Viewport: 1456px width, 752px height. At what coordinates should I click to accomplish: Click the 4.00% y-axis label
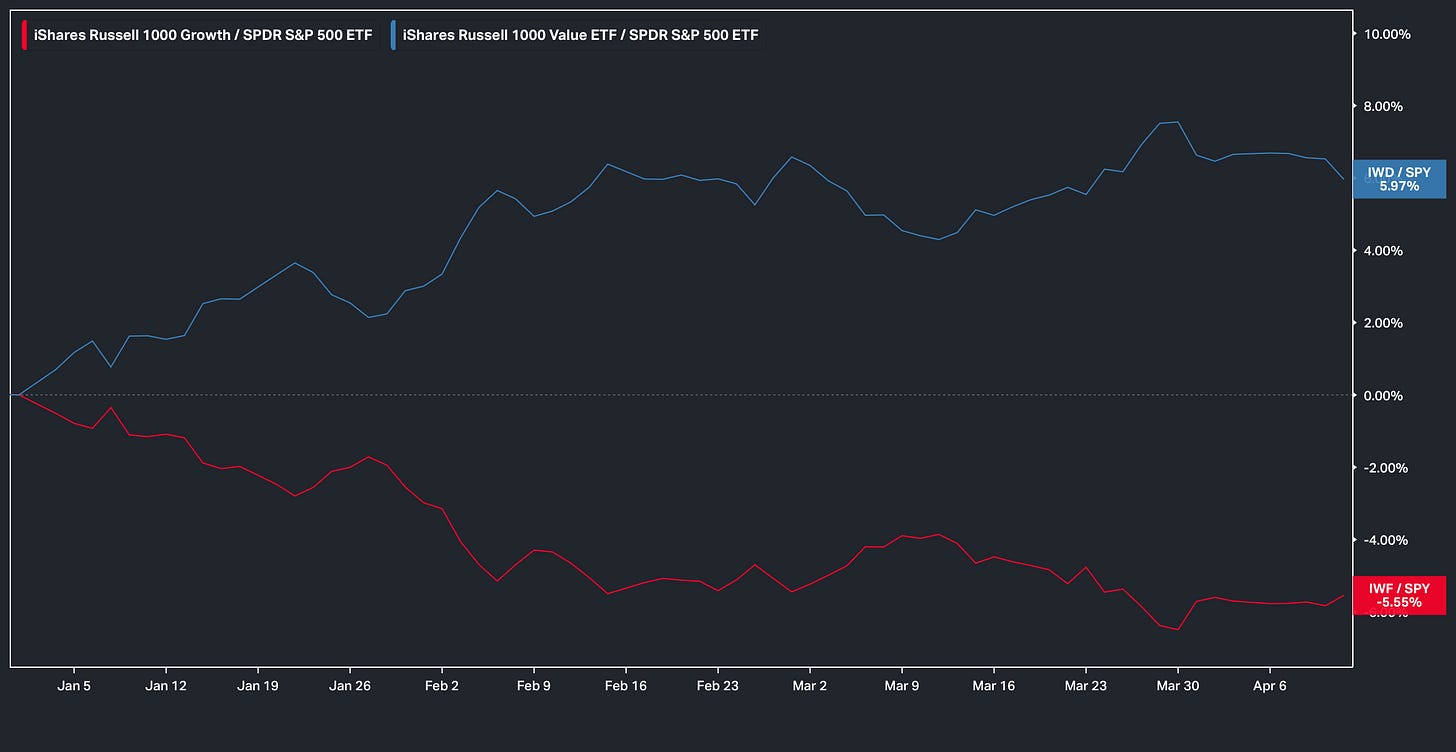(x=1385, y=251)
